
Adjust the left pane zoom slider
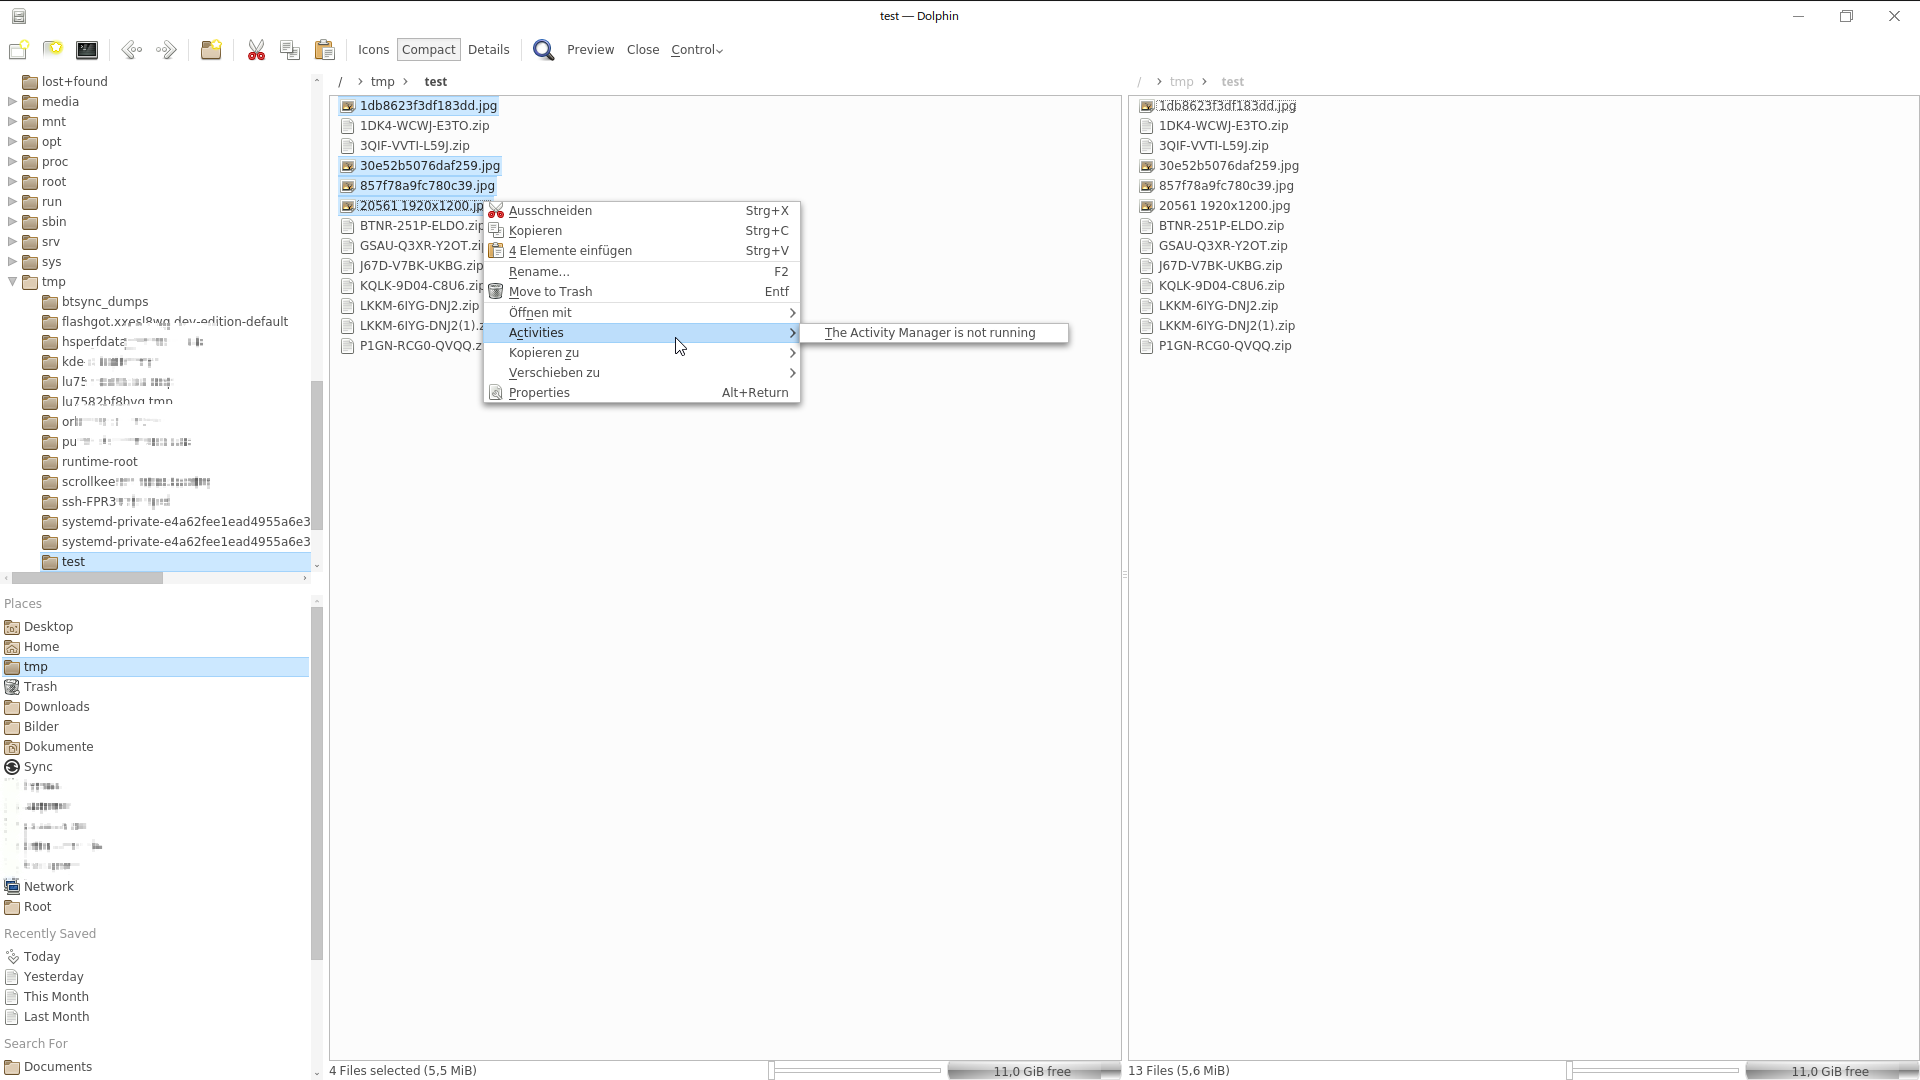[856, 1071]
